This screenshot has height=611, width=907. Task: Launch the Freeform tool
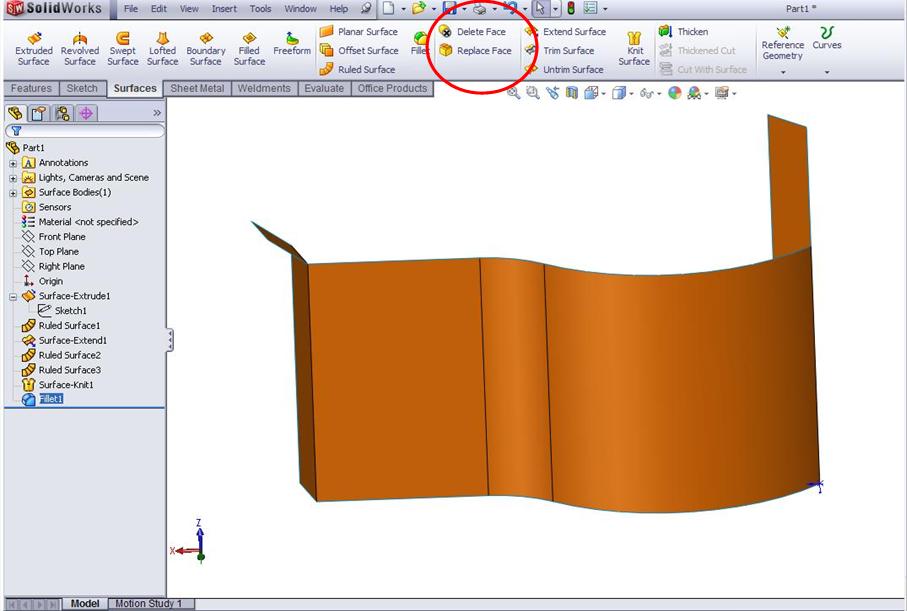(x=292, y=45)
